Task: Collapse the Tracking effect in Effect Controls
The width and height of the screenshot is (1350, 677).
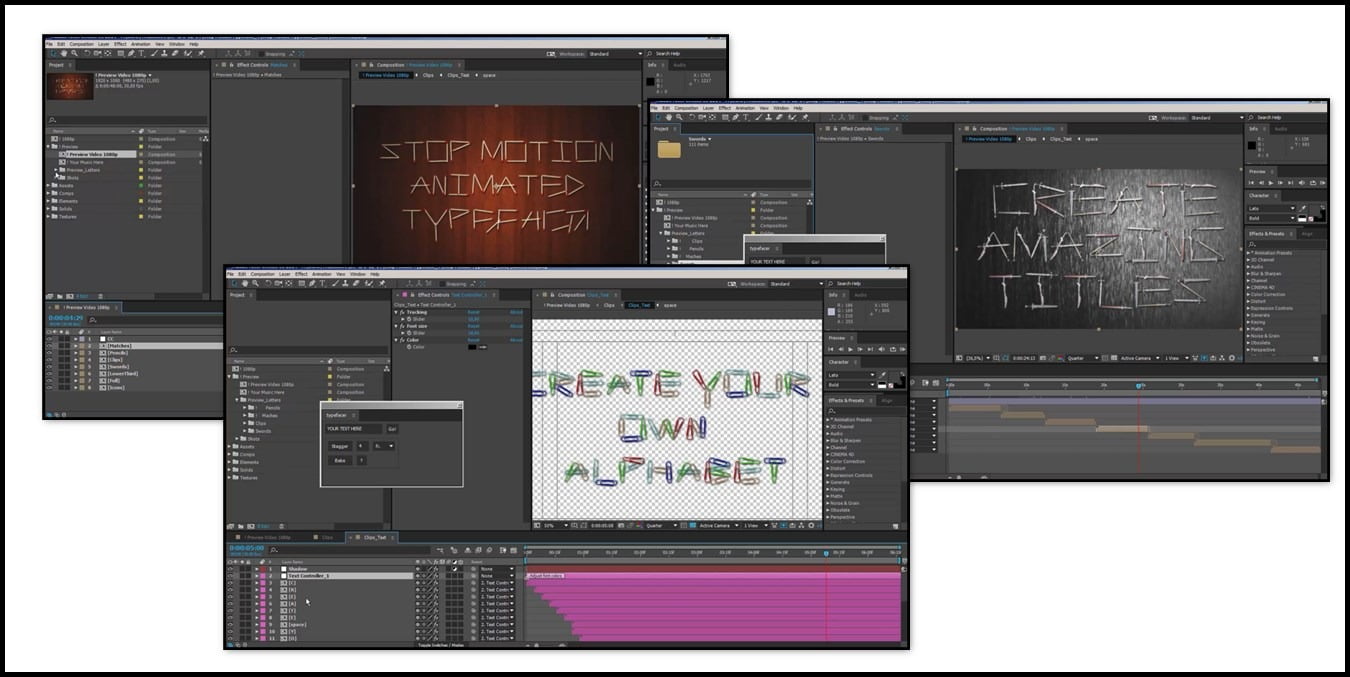Action: pos(396,312)
